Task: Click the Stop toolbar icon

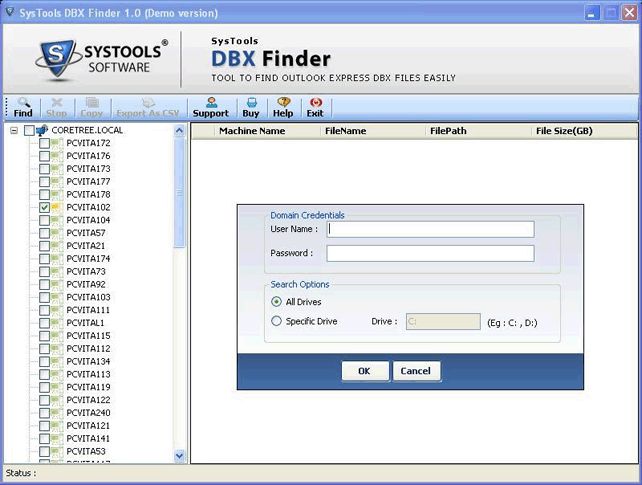Action: click(x=57, y=102)
